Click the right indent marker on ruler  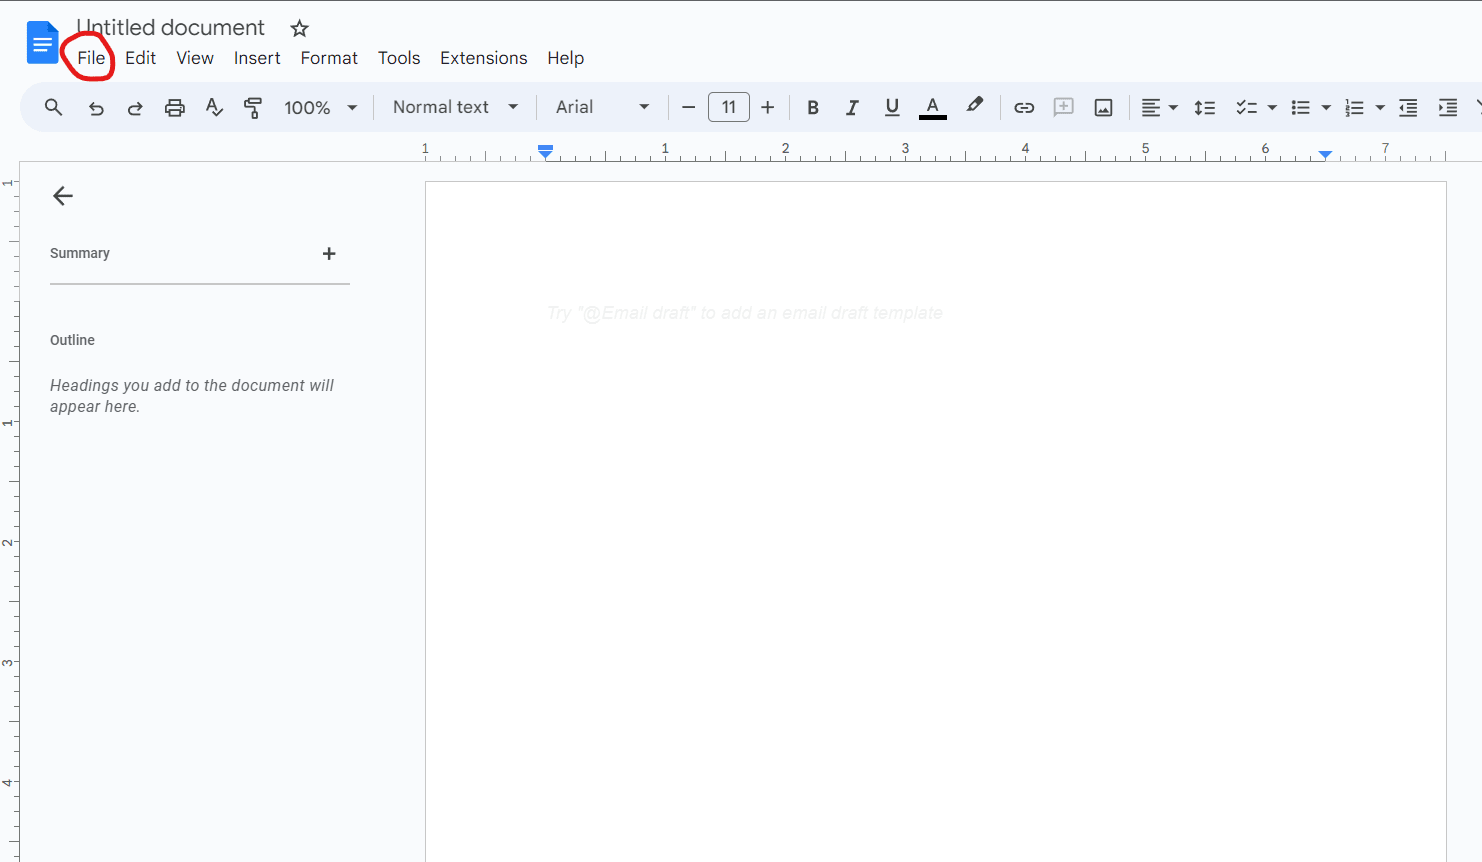(x=1325, y=155)
